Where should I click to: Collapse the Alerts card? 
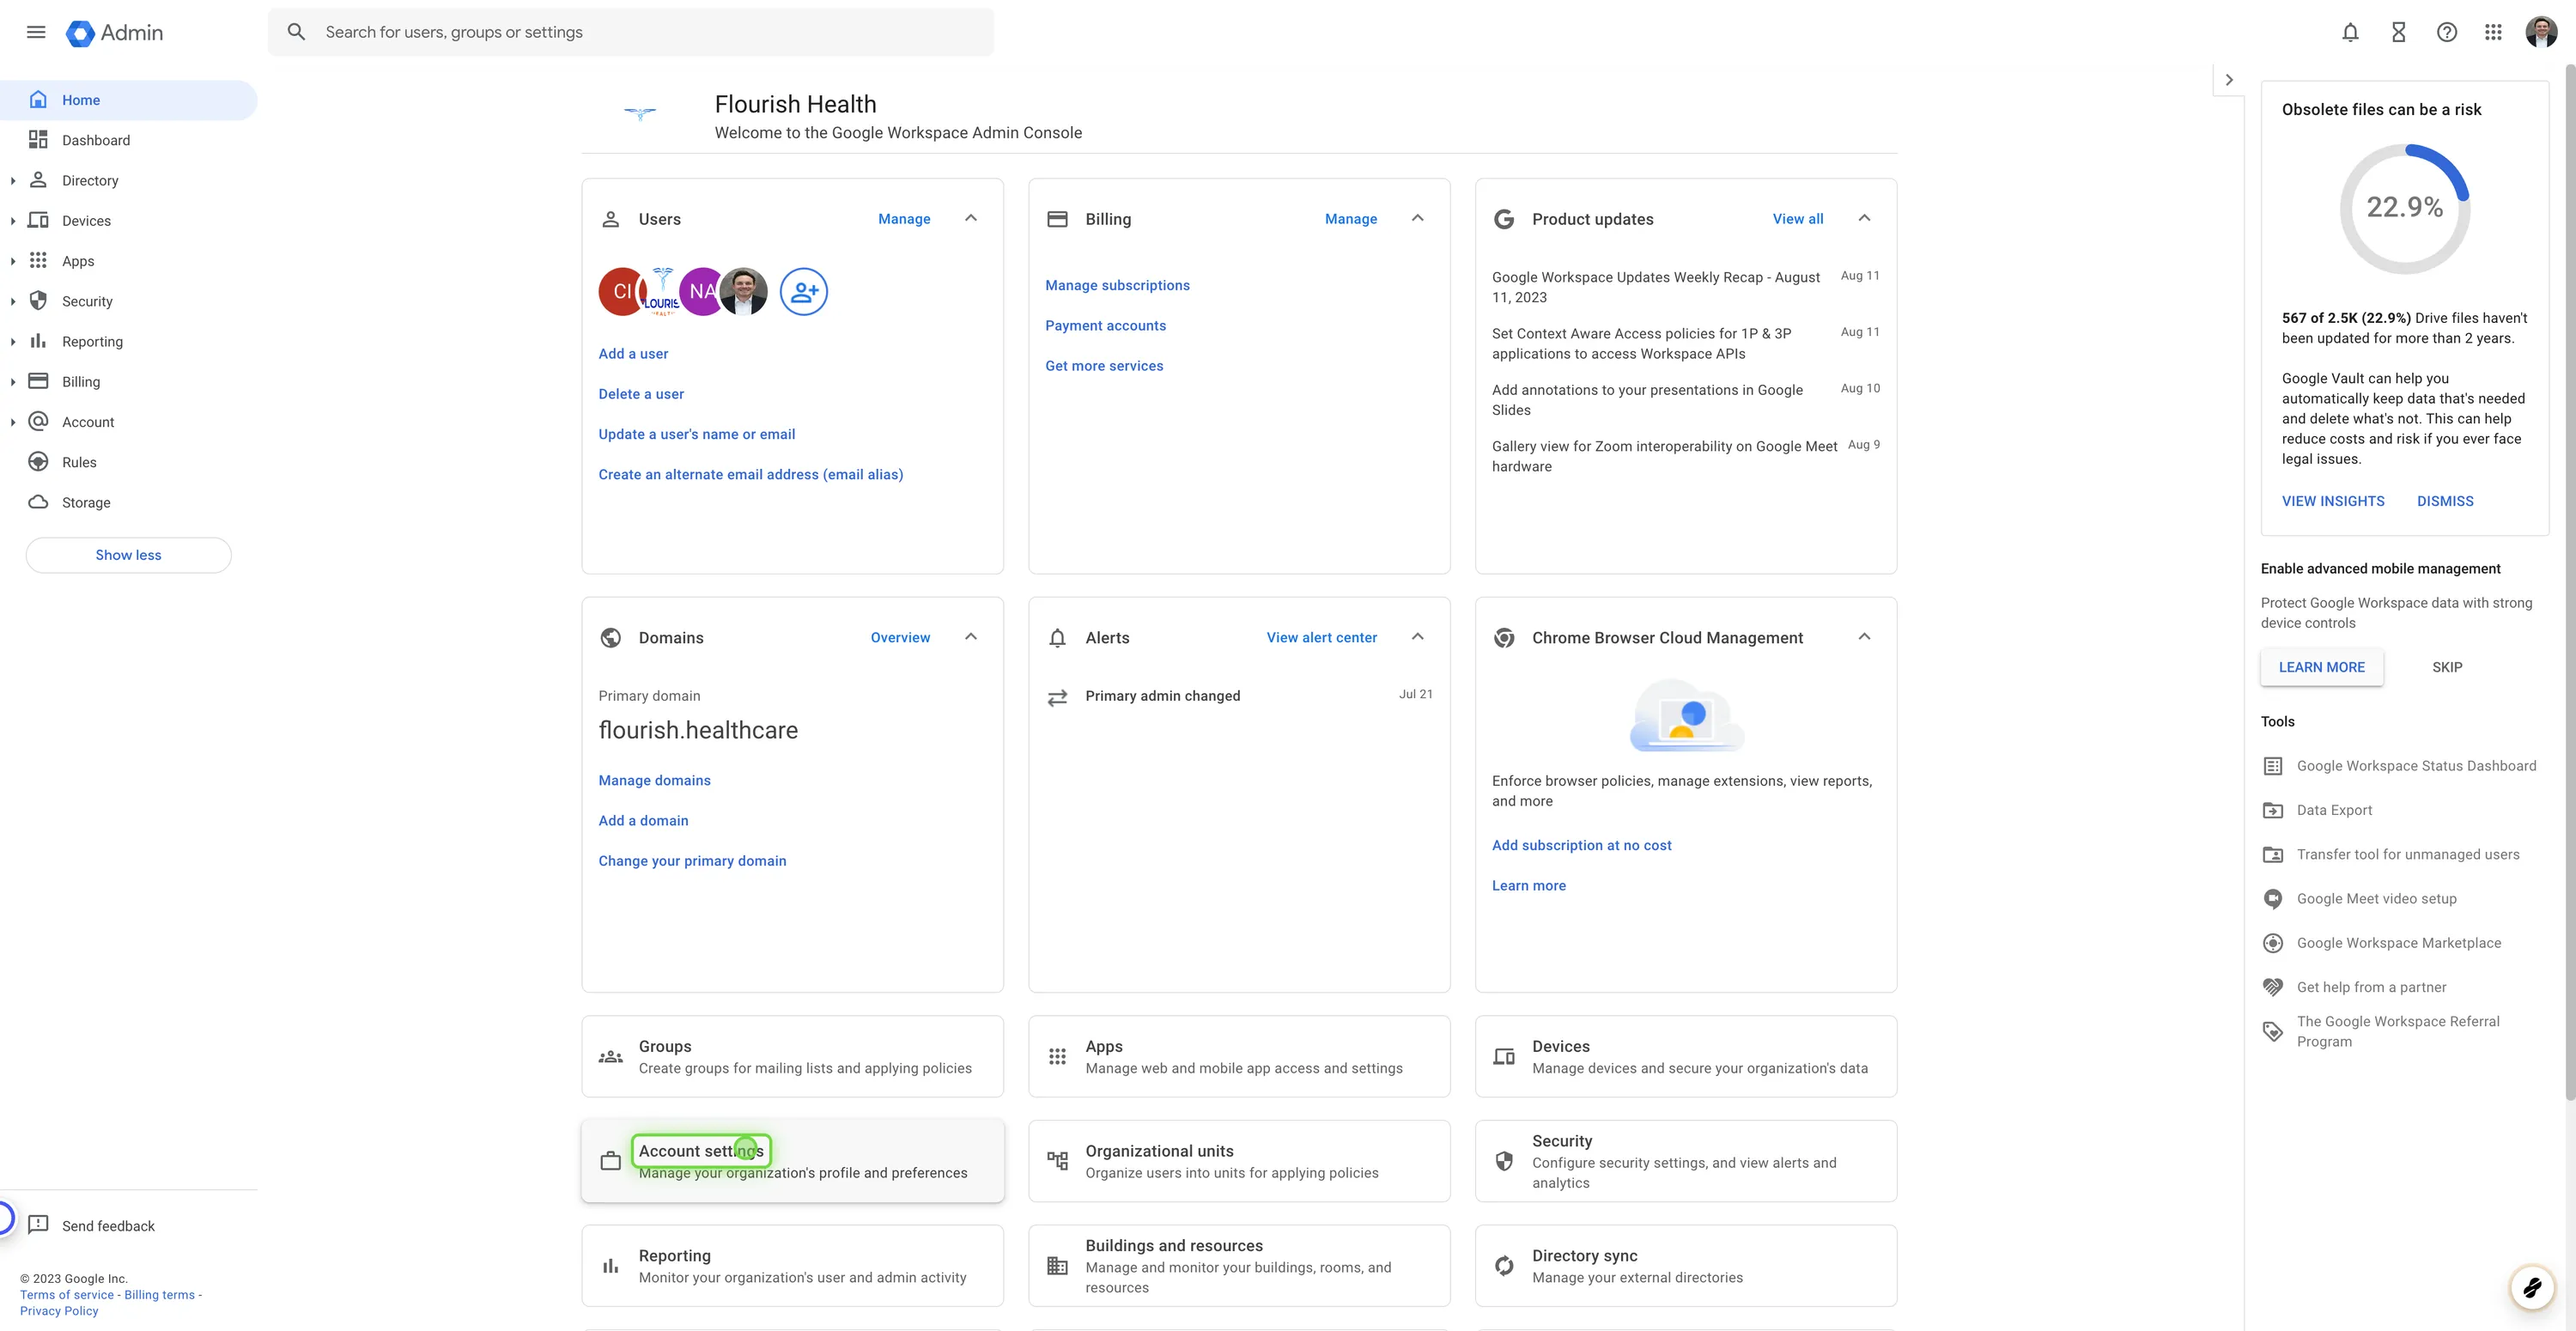(x=1417, y=637)
